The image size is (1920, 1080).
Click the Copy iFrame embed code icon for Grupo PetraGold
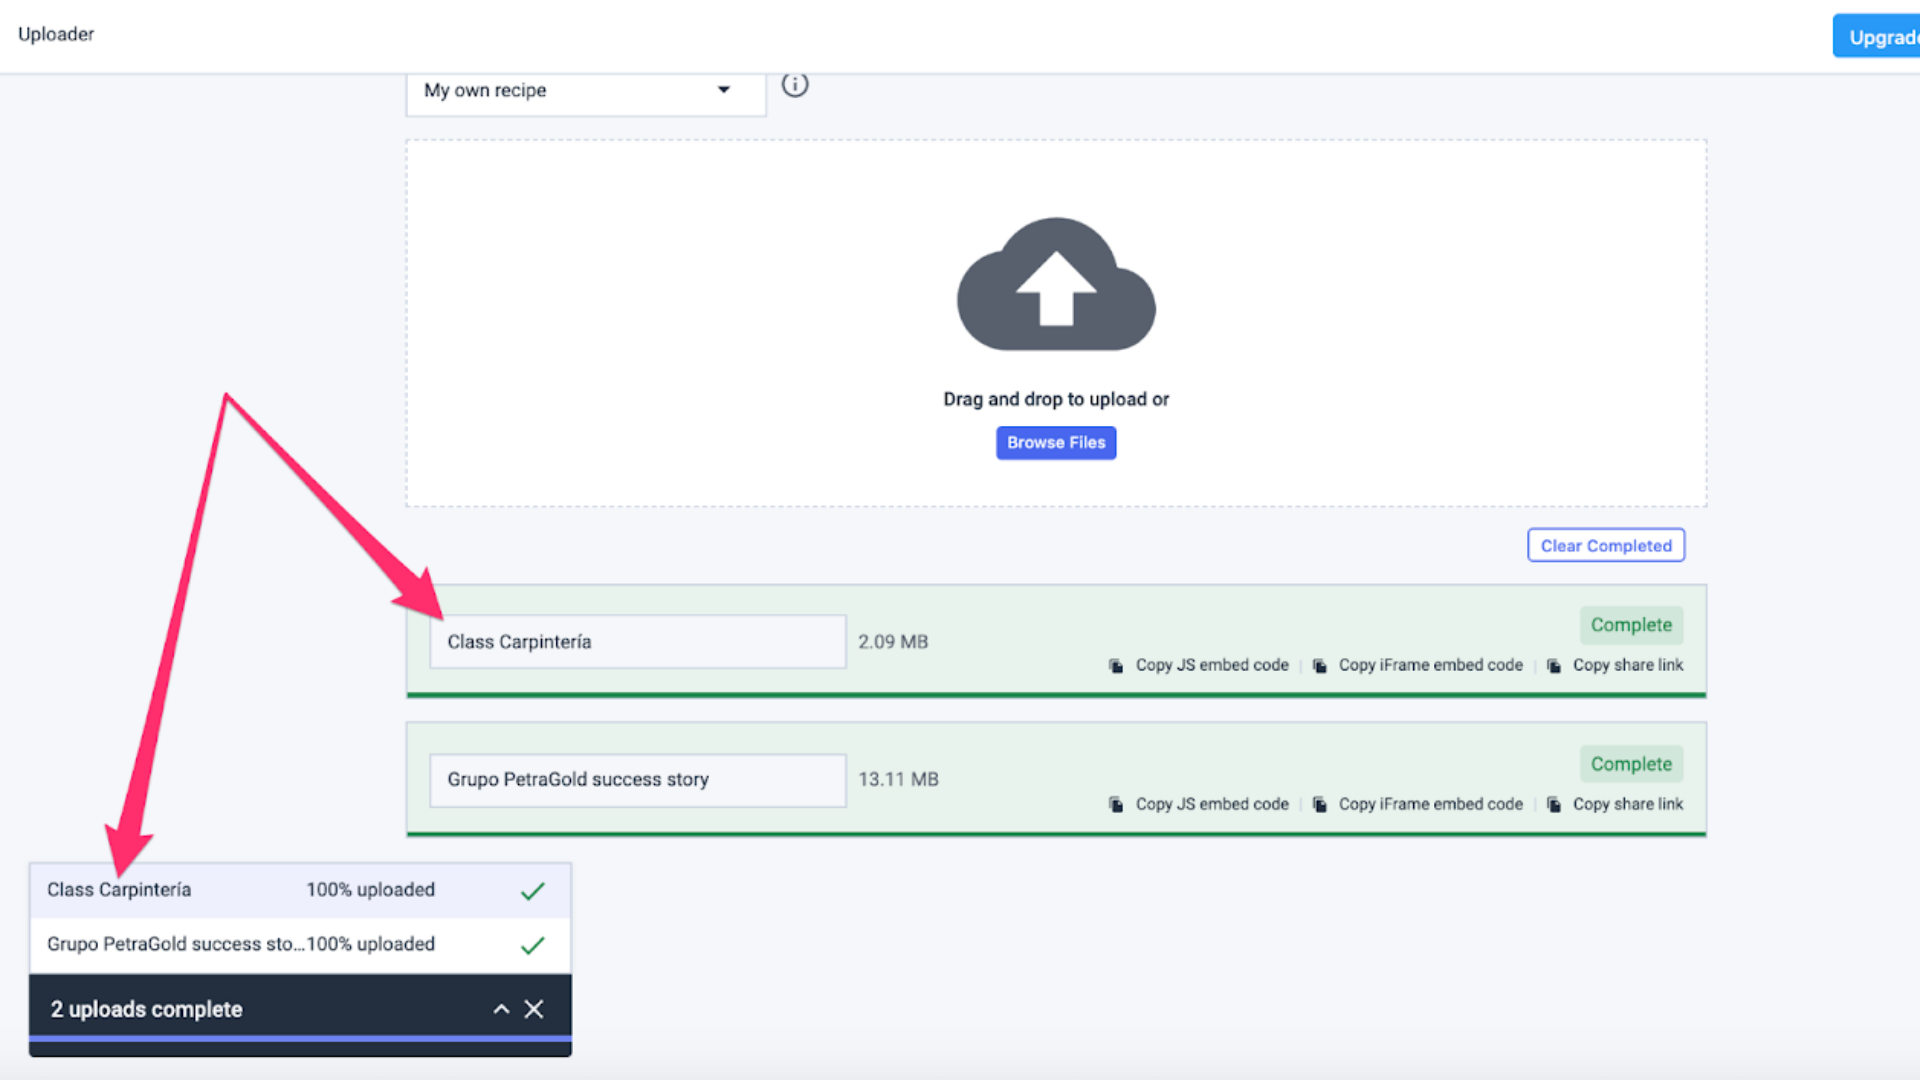(1321, 804)
